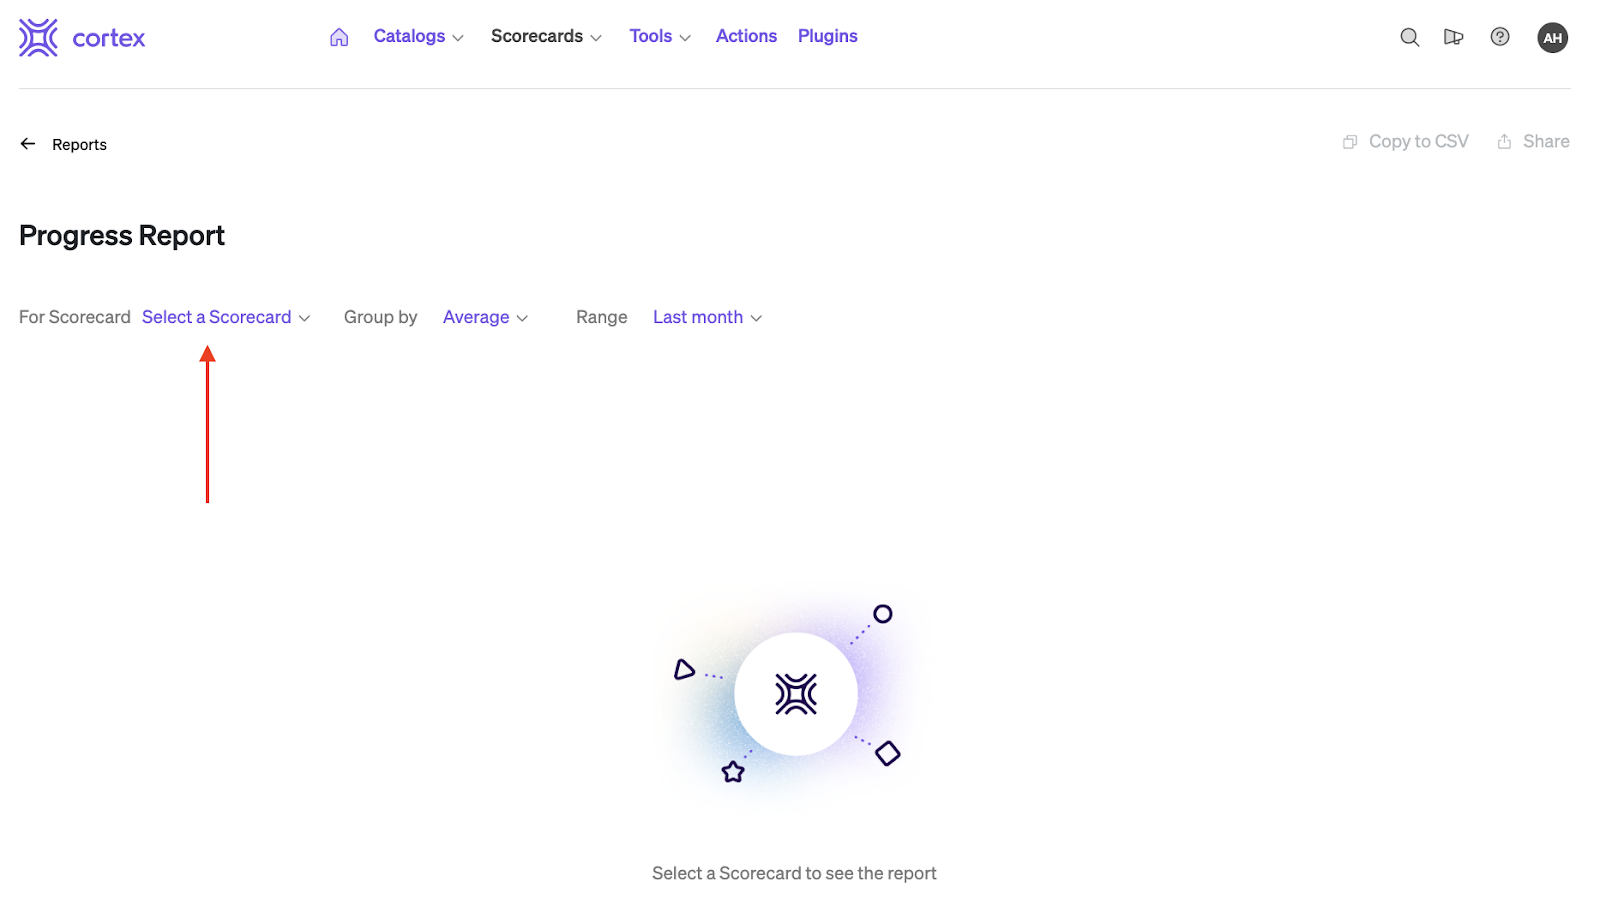Open the Group by Average dropdown

point(485,317)
